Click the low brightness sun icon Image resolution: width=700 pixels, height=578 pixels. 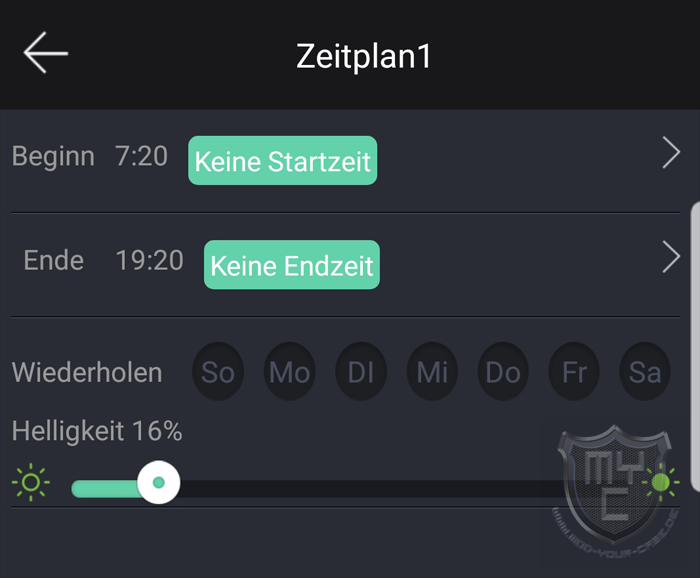(31, 482)
